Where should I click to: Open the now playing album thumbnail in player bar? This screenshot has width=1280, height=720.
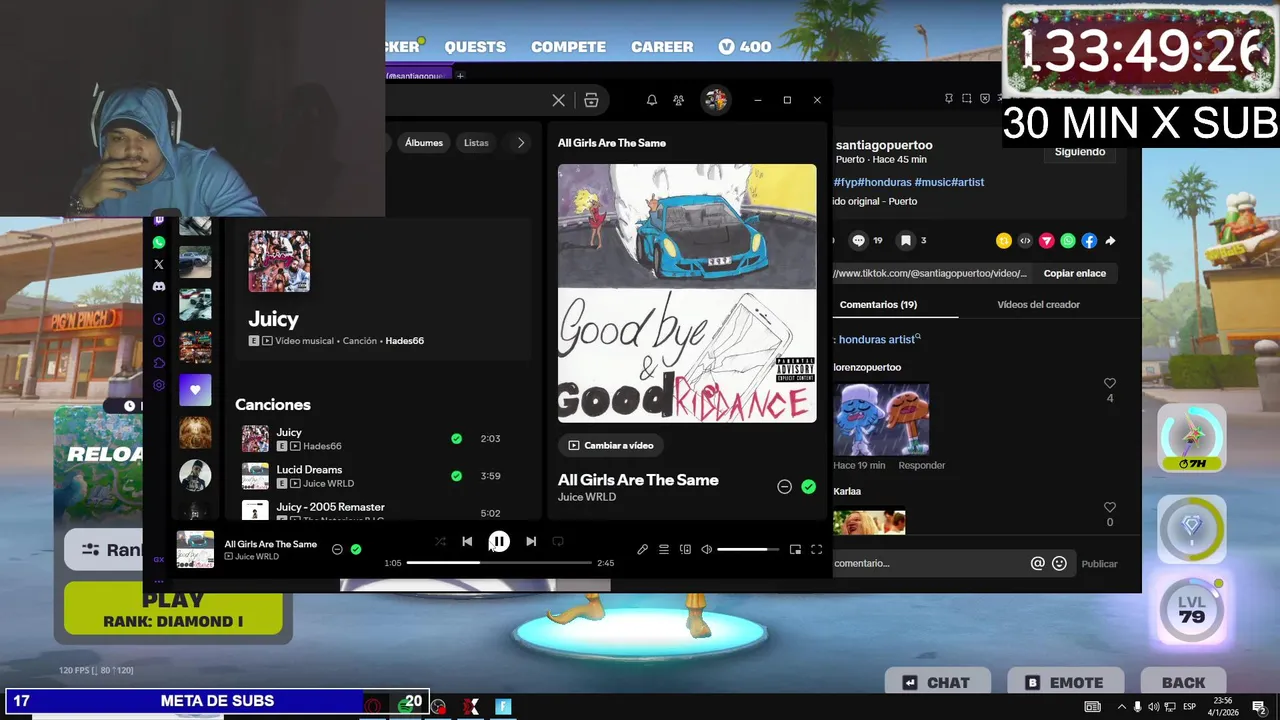pos(195,549)
